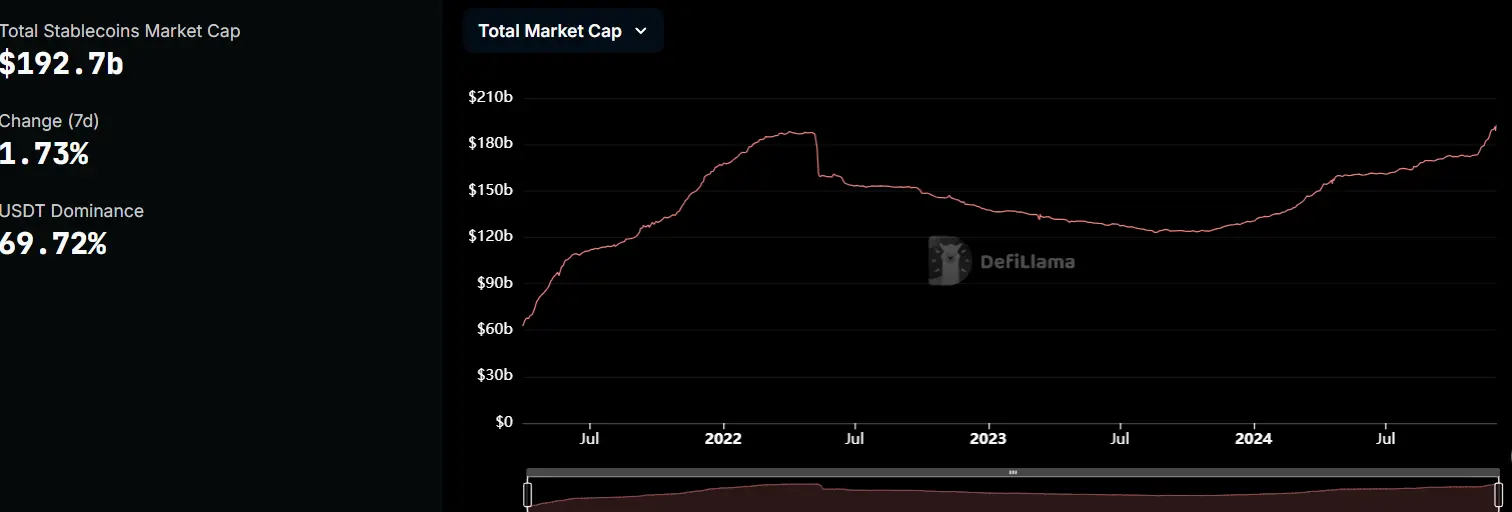Click the DefiLlama llama logo watermark
This screenshot has width=1512, height=512.
pyautogui.click(x=948, y=261)
